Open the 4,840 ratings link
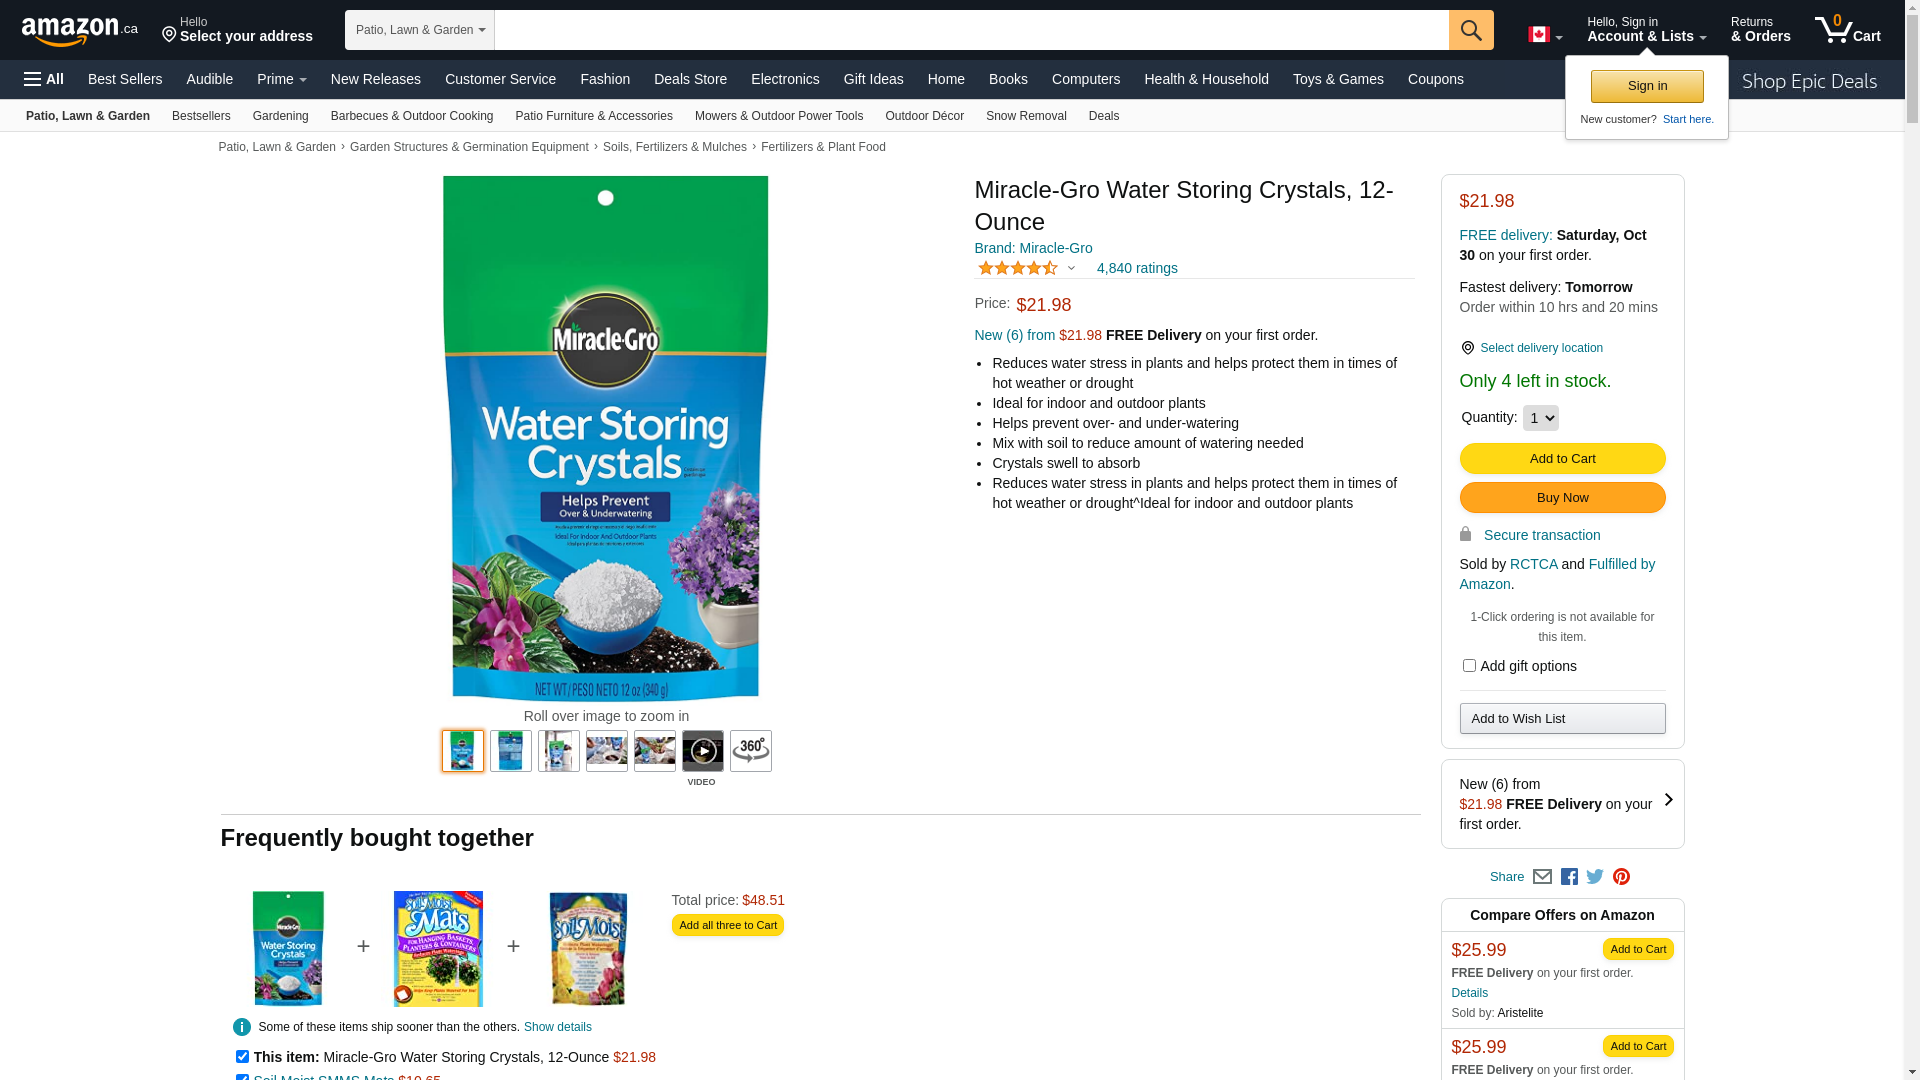1920x1080 pixels. (x=1137, y=268)
